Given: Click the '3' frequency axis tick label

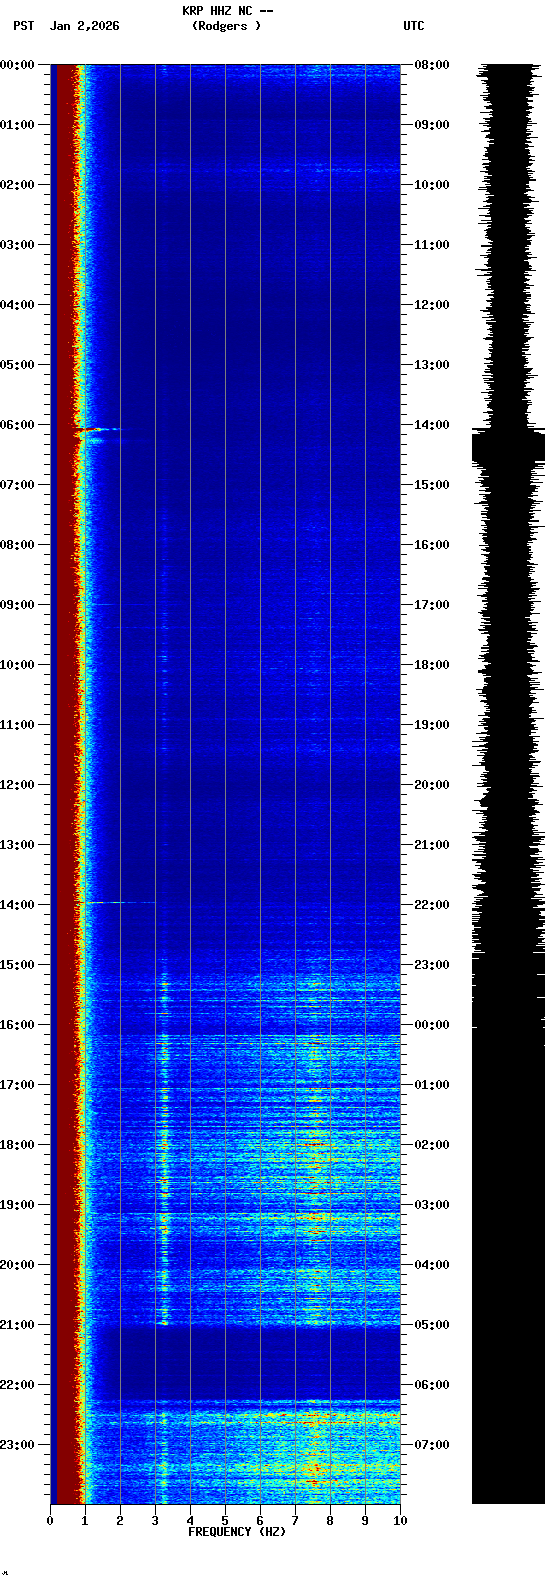Looking at the screenshot, I should pos(155,1521).
